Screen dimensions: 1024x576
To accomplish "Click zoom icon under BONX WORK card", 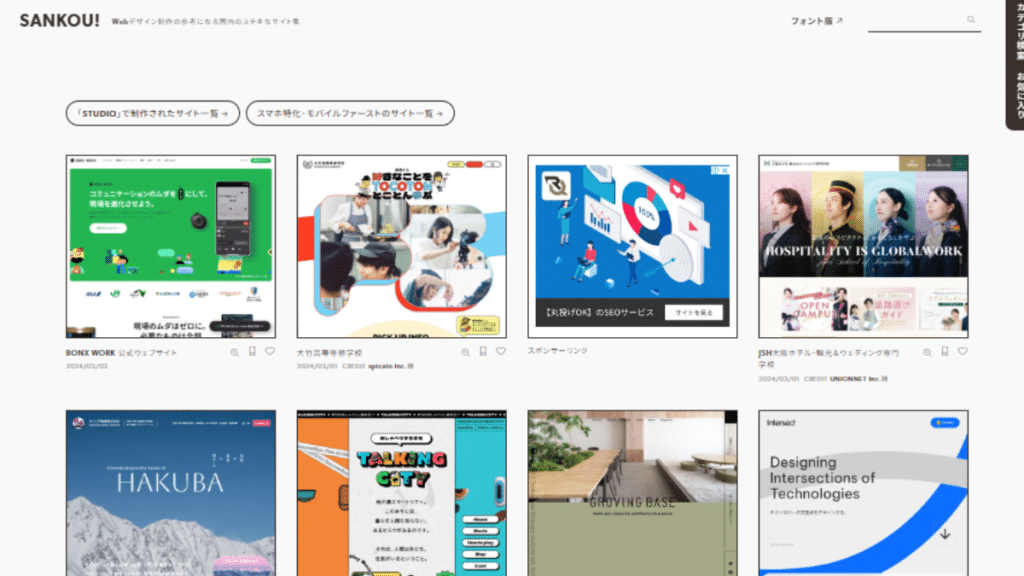I will tap(235, 352).
